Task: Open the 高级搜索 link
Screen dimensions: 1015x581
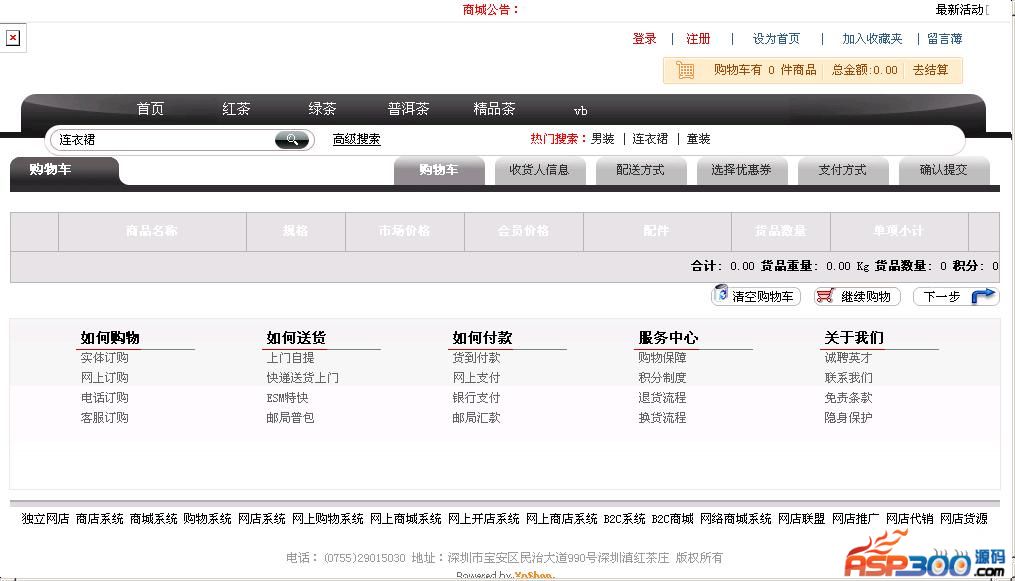Action: point(357,139)
